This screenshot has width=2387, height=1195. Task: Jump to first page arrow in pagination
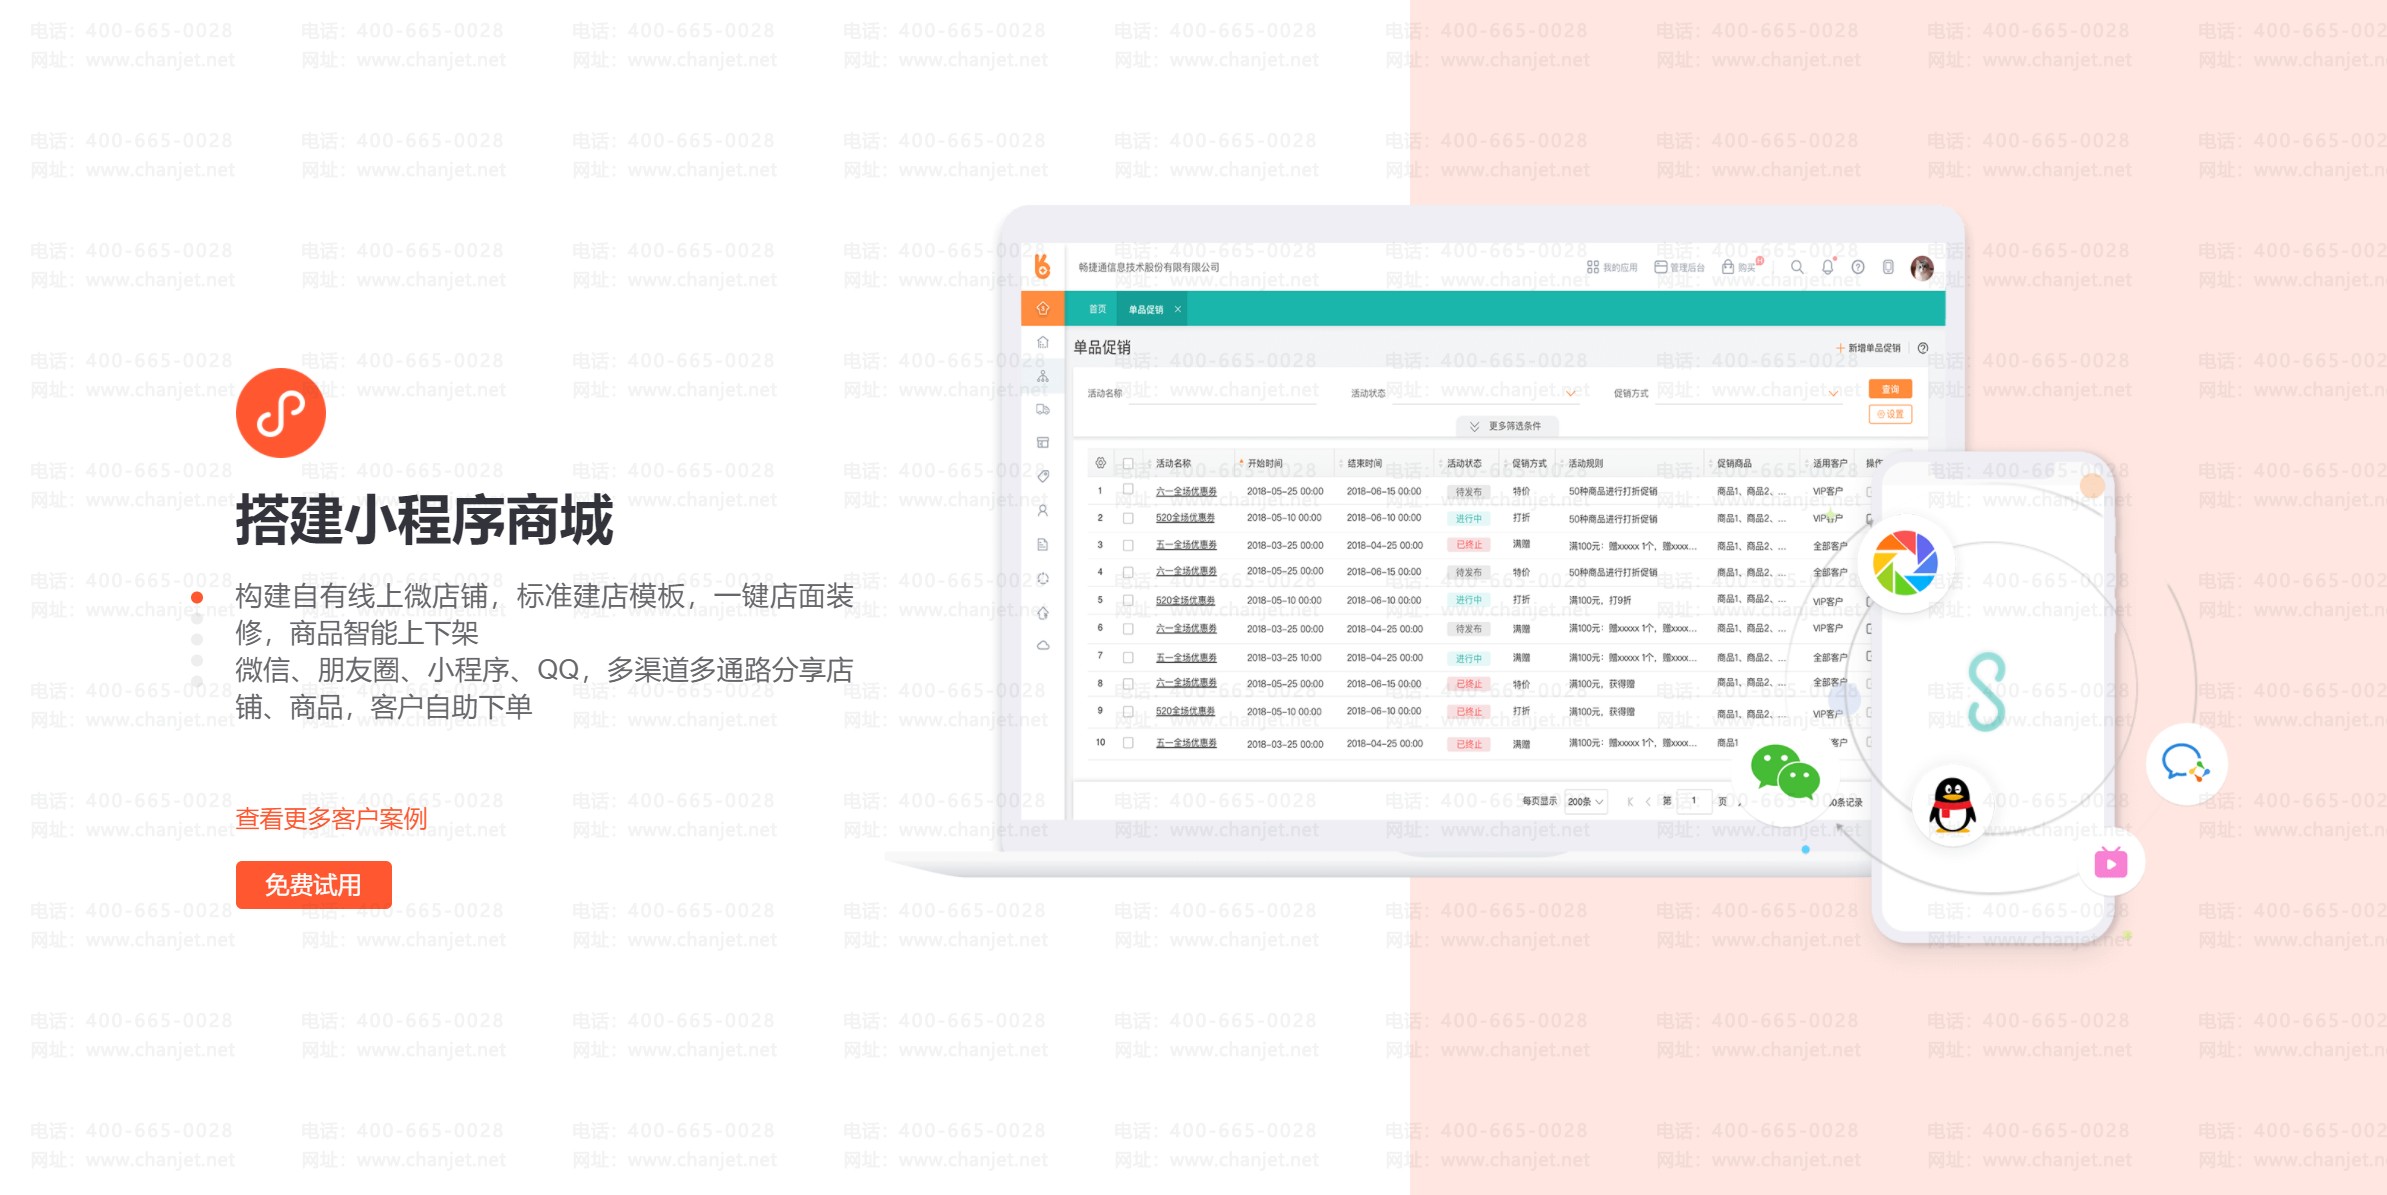(1630, 801)
